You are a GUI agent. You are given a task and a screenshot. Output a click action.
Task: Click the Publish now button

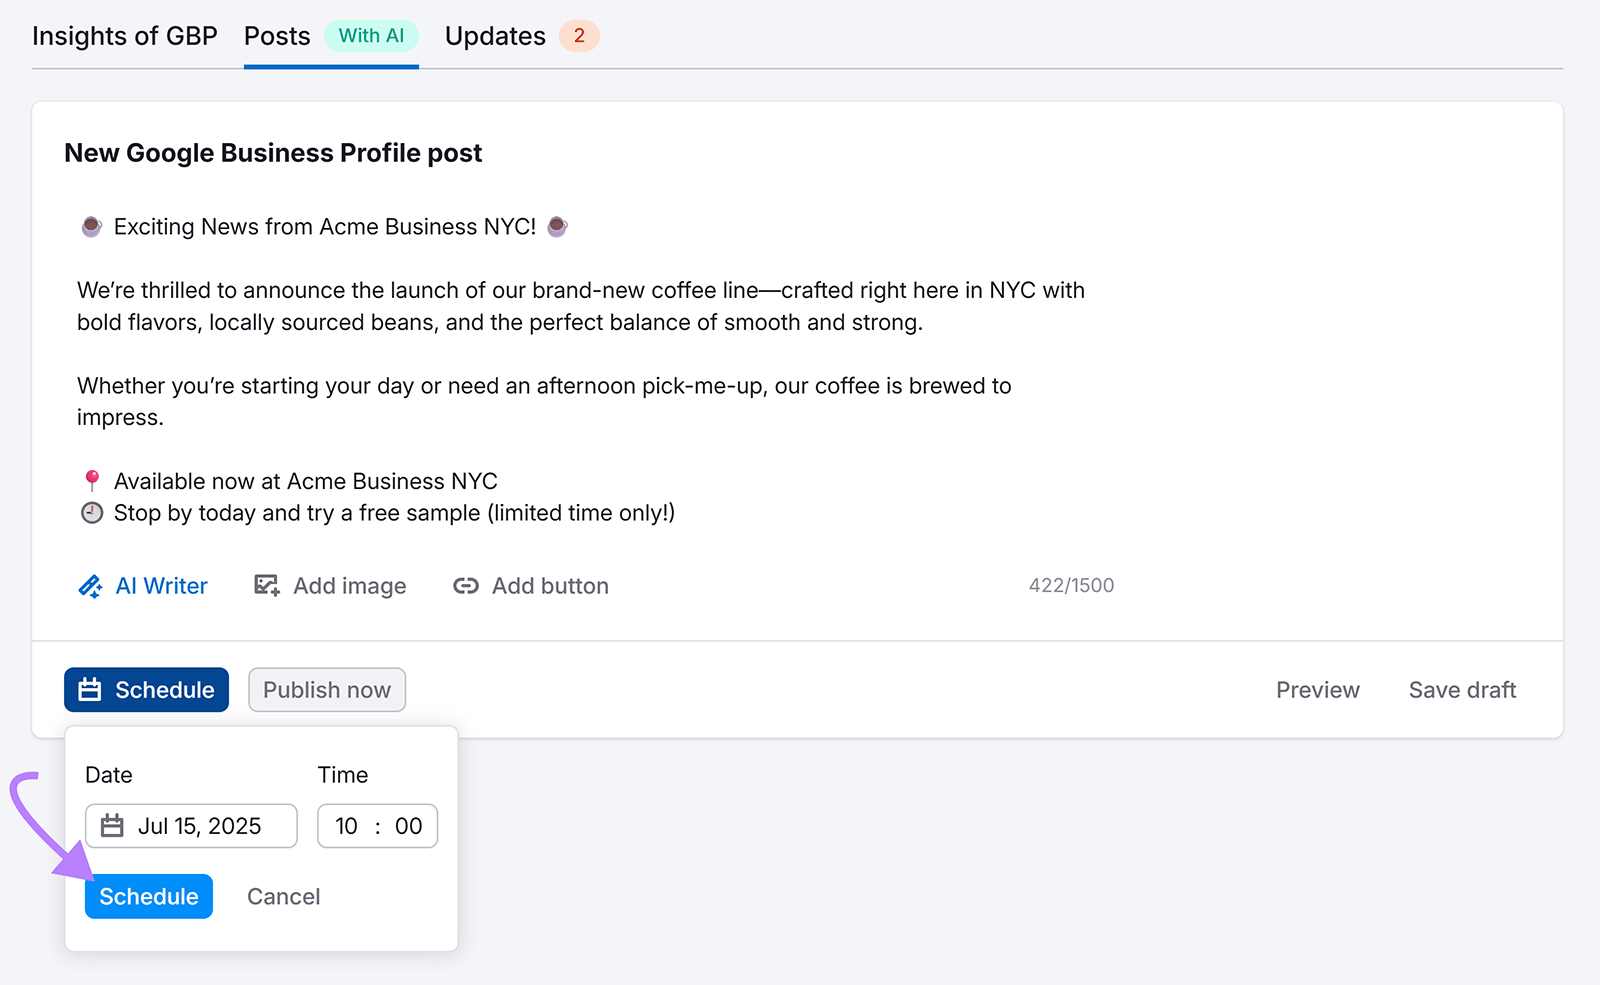[x=327, y=690]
